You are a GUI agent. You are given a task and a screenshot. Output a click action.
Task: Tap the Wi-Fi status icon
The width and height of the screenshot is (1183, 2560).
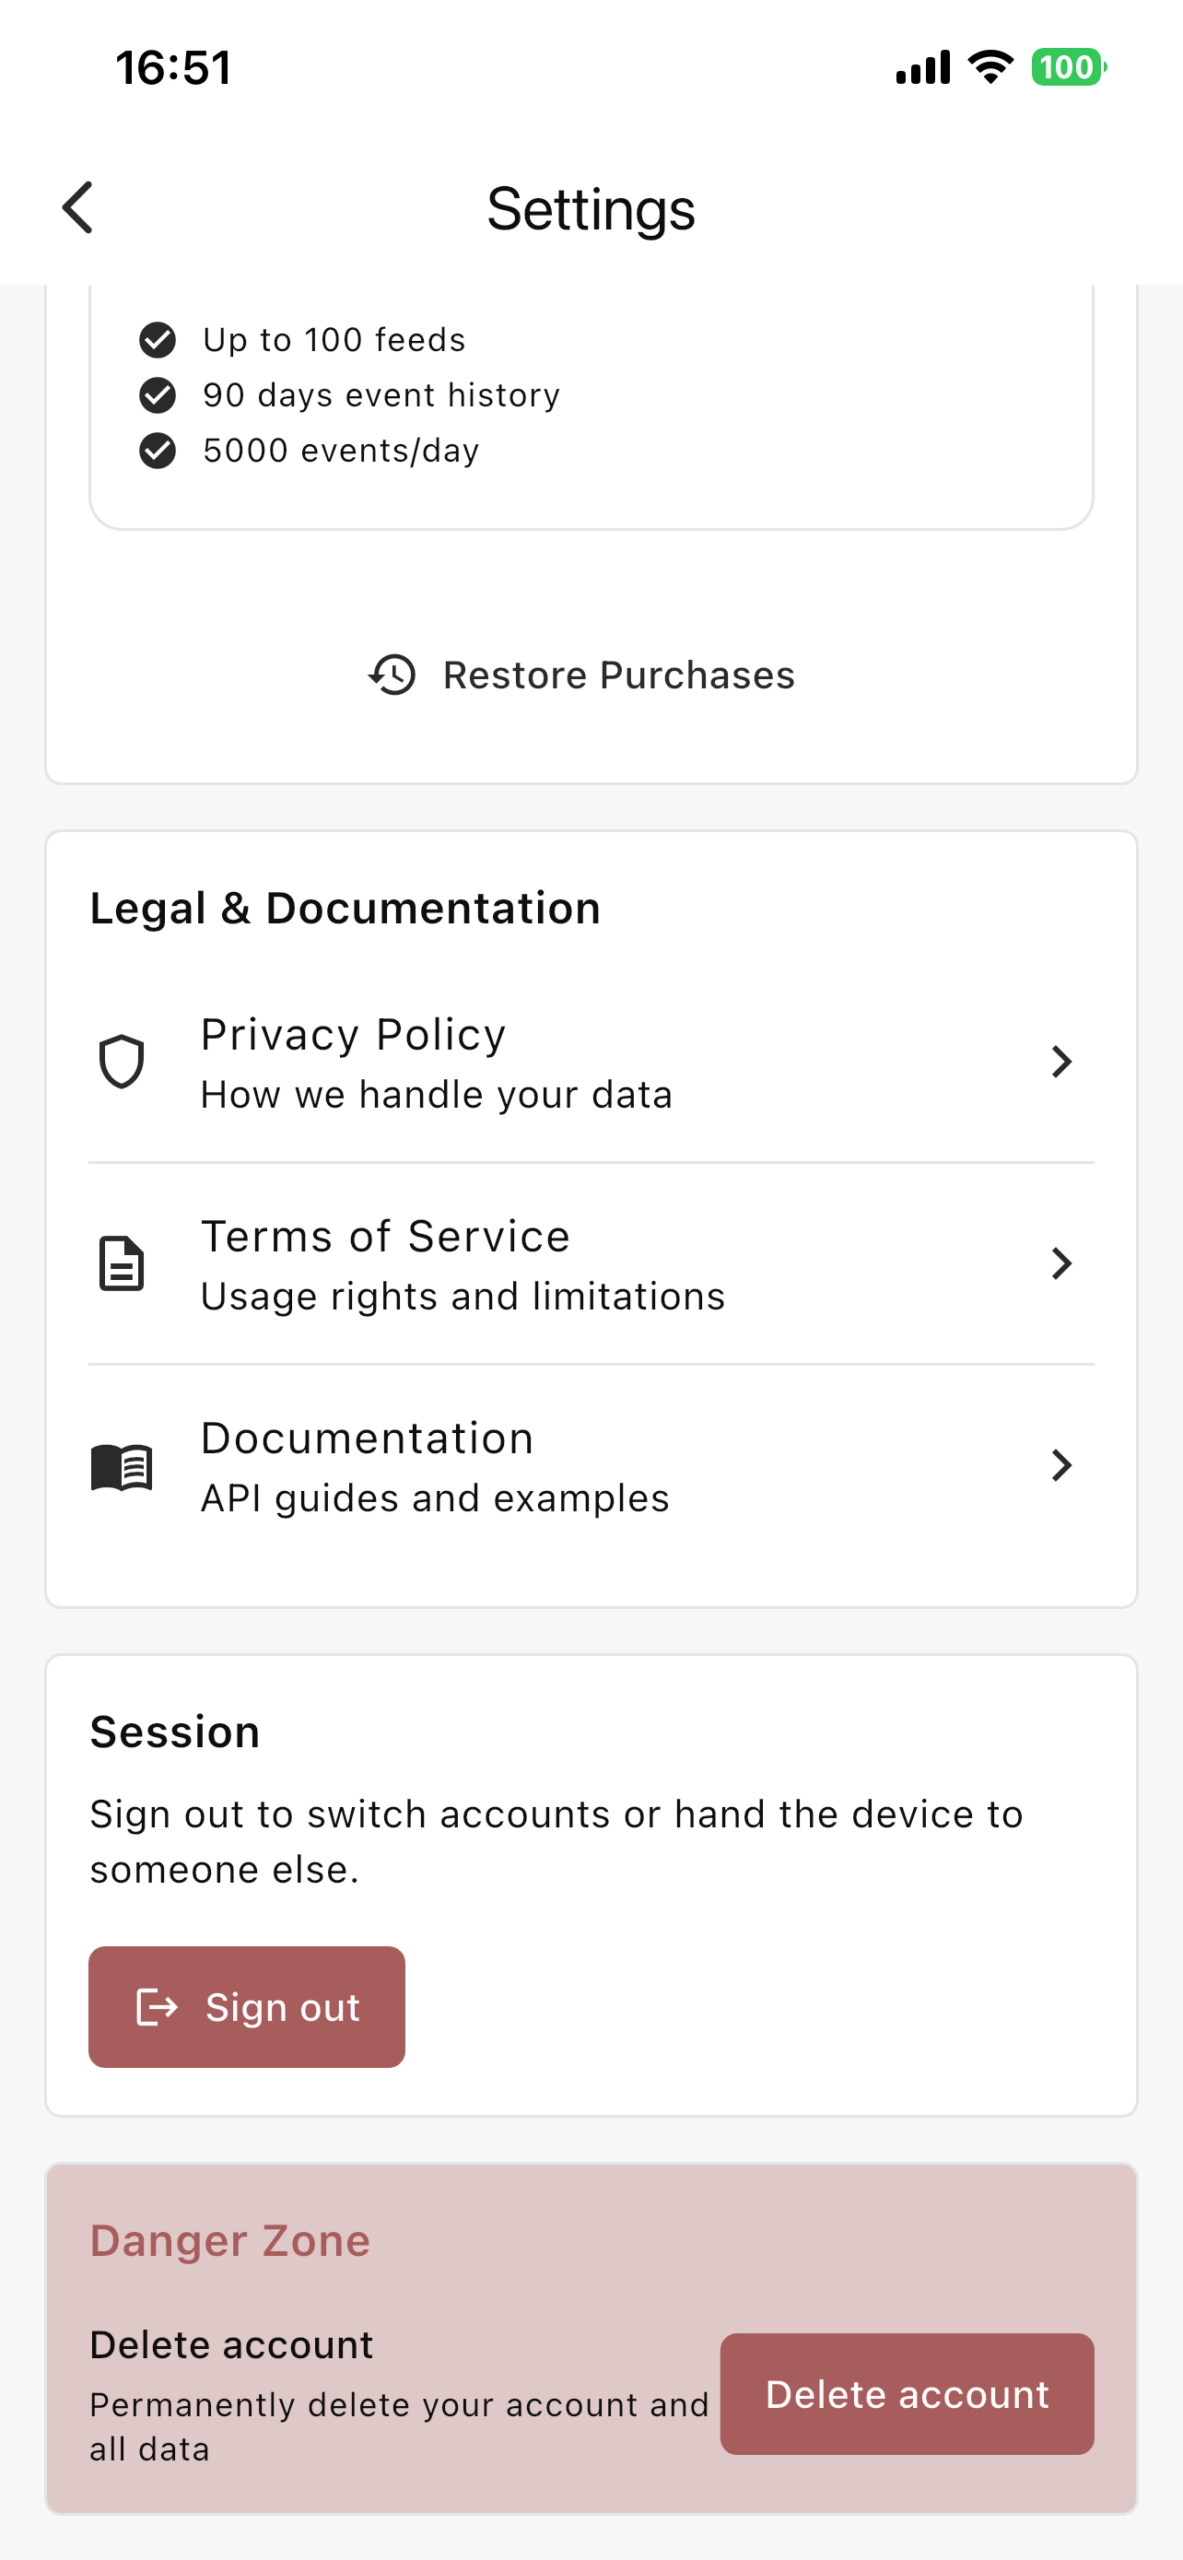pyautogui.click(x=990, y=67)
